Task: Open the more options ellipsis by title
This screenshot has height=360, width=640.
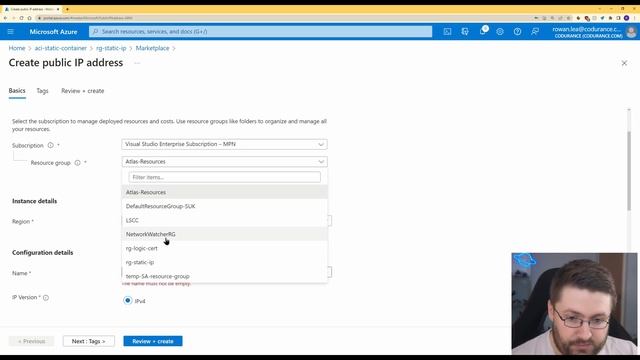Action: [137, 63]
